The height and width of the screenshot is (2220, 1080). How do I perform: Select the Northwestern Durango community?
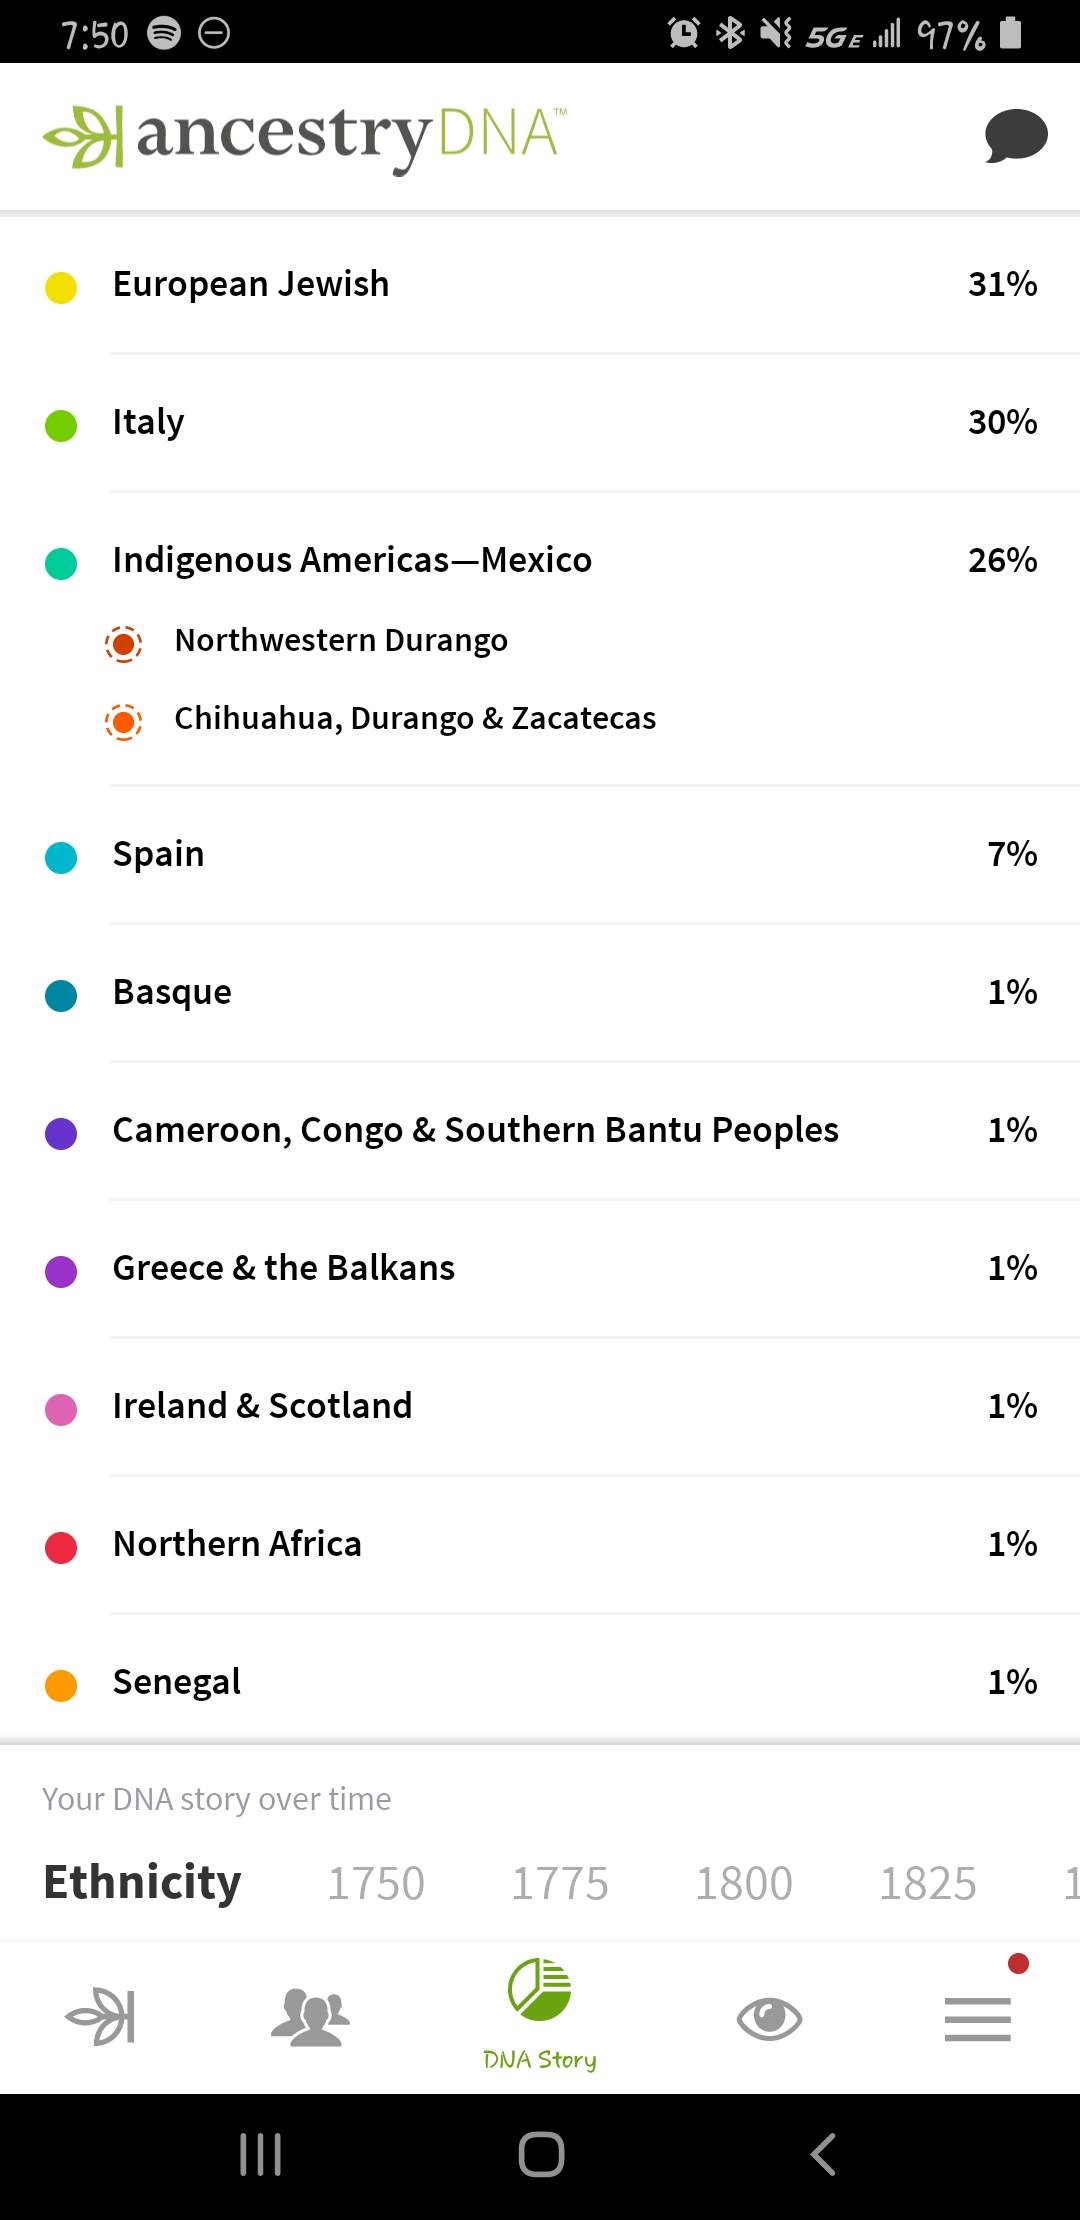click(340, 641)
